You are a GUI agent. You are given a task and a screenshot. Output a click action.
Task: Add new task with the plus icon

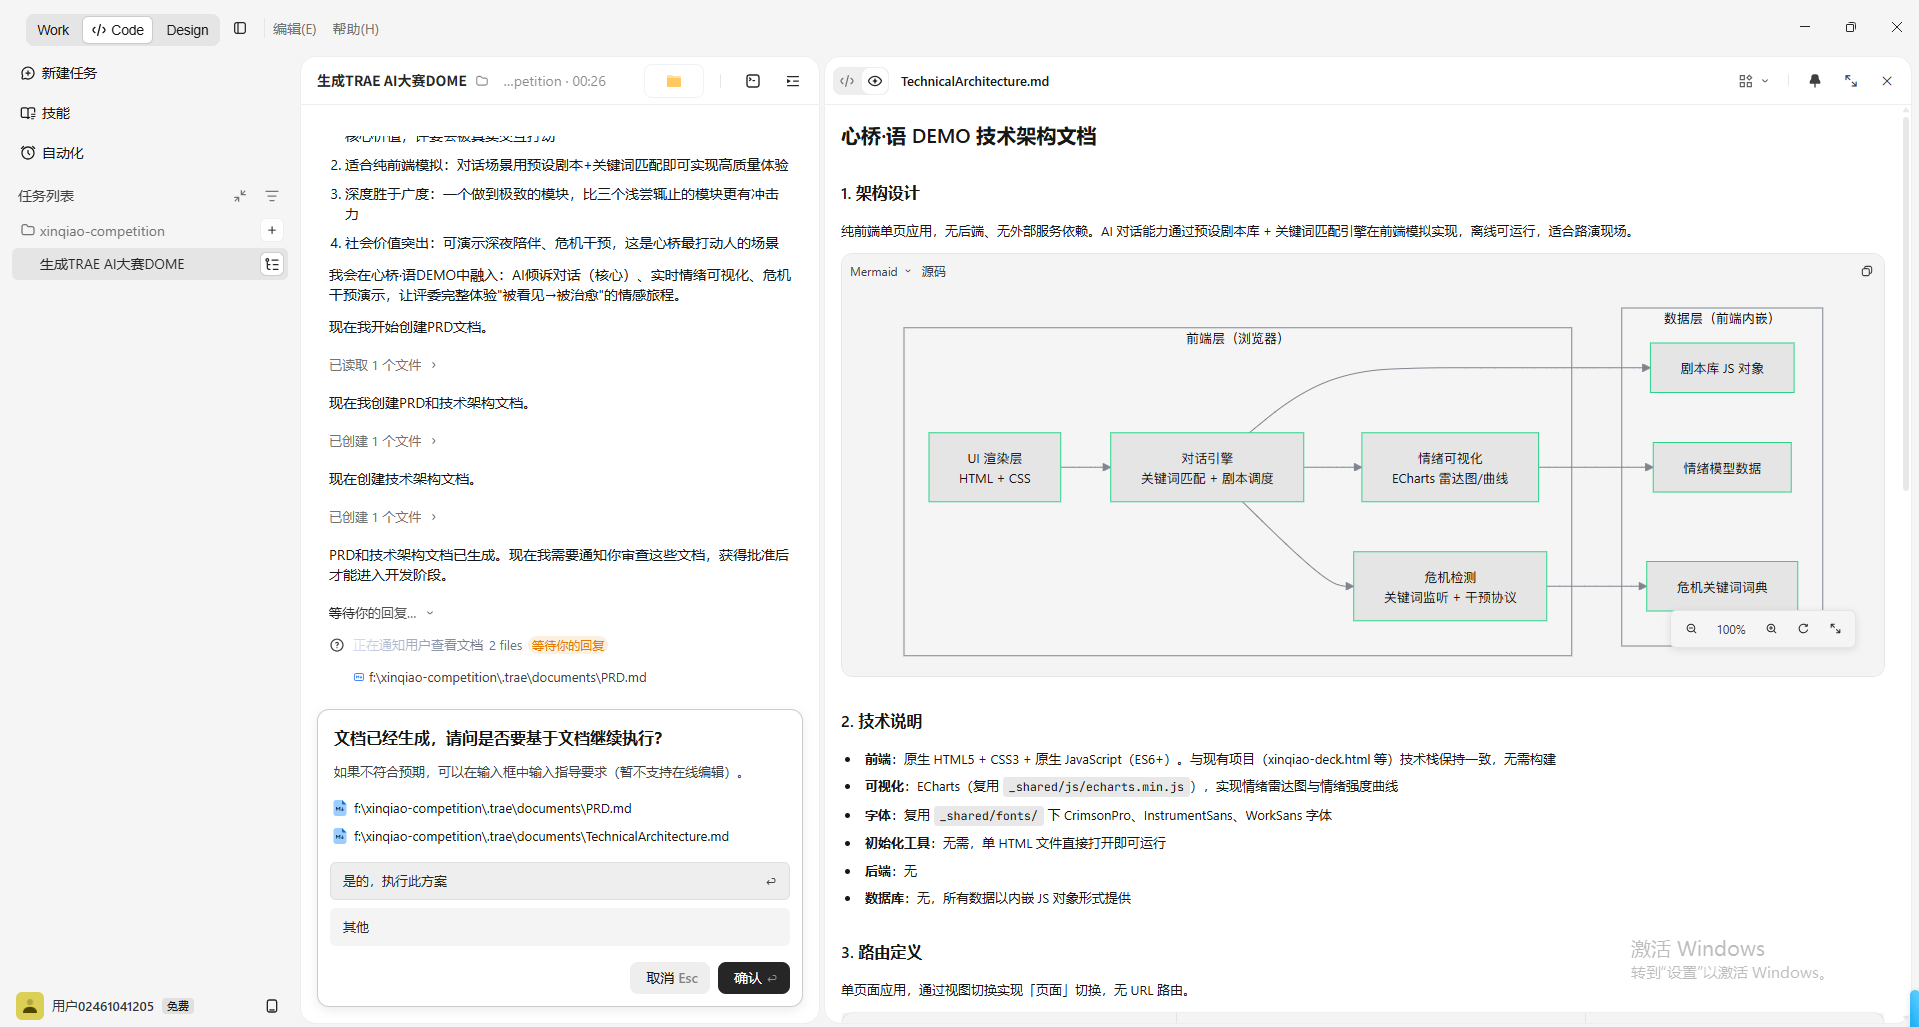272,230
